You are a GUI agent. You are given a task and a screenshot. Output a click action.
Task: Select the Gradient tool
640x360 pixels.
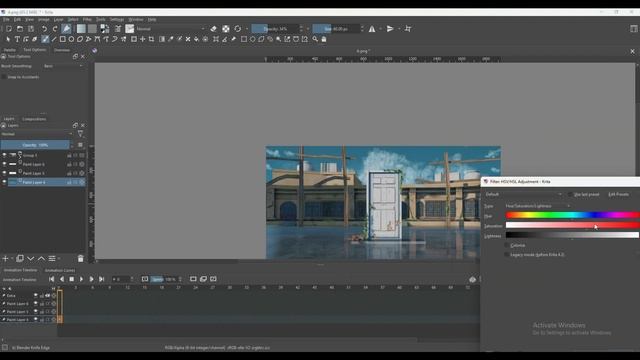point(162,39)
